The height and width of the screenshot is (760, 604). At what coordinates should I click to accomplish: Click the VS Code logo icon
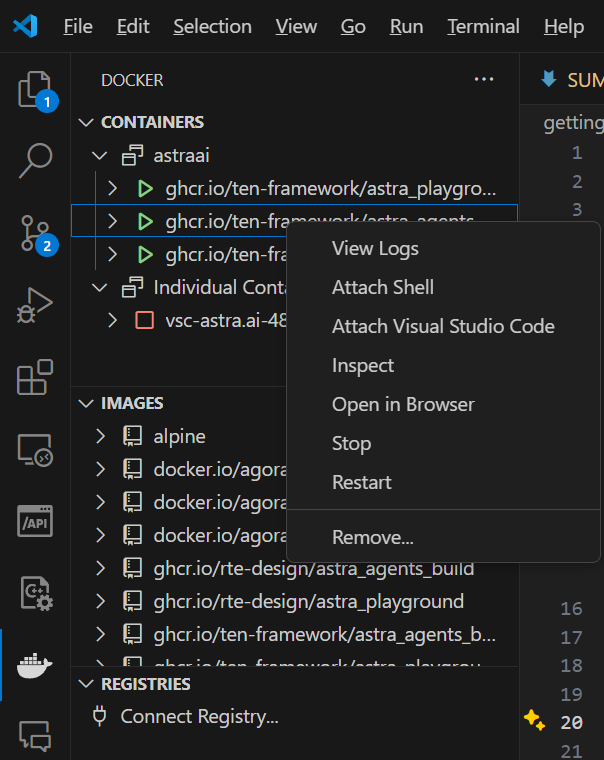[x=25, y=26]
